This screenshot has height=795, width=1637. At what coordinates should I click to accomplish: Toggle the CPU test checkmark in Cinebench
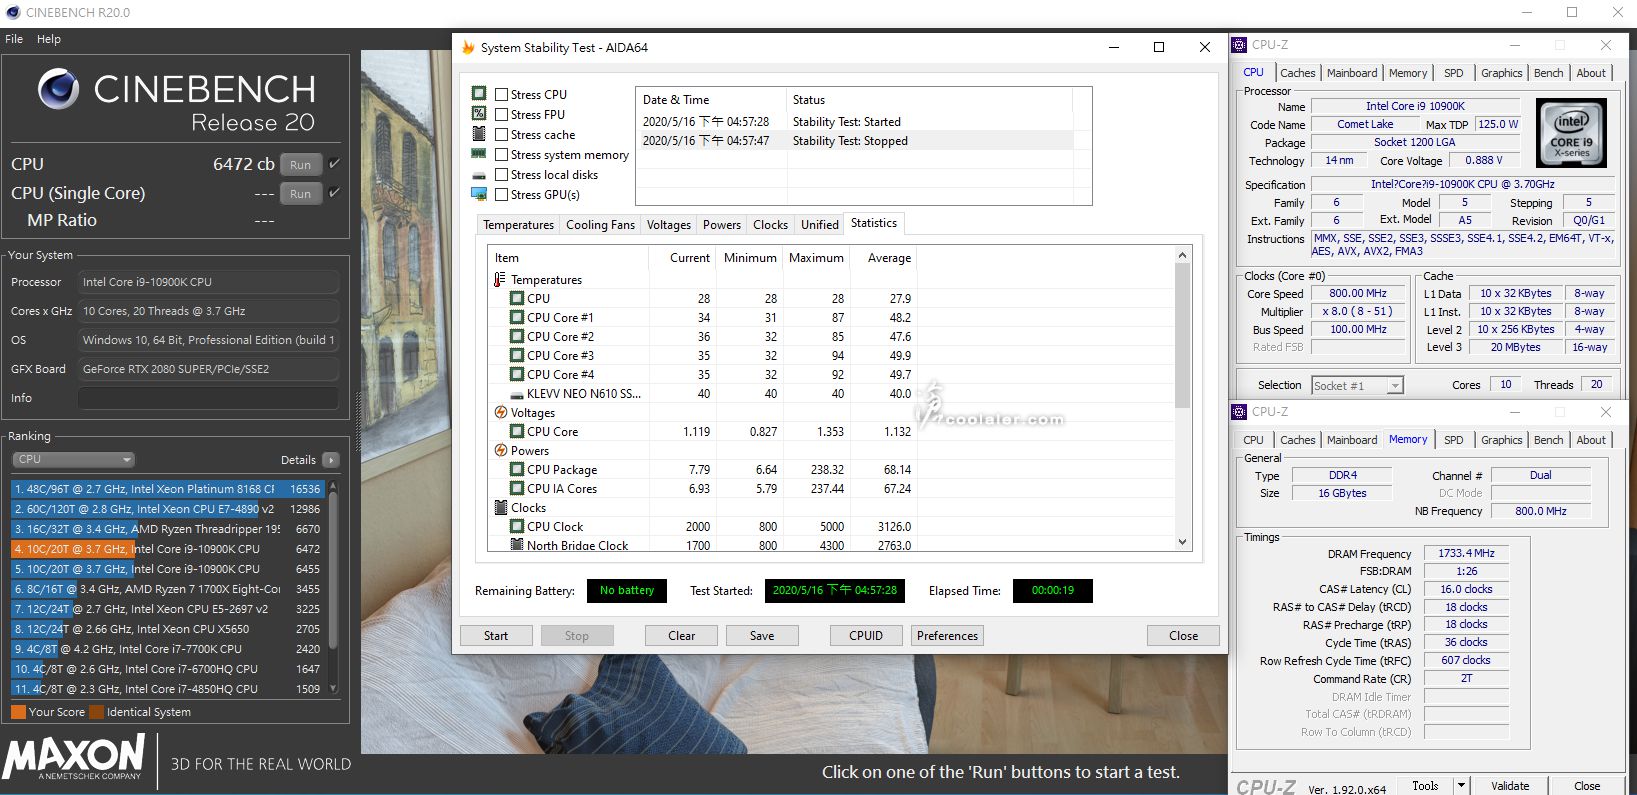coord(335,163)
